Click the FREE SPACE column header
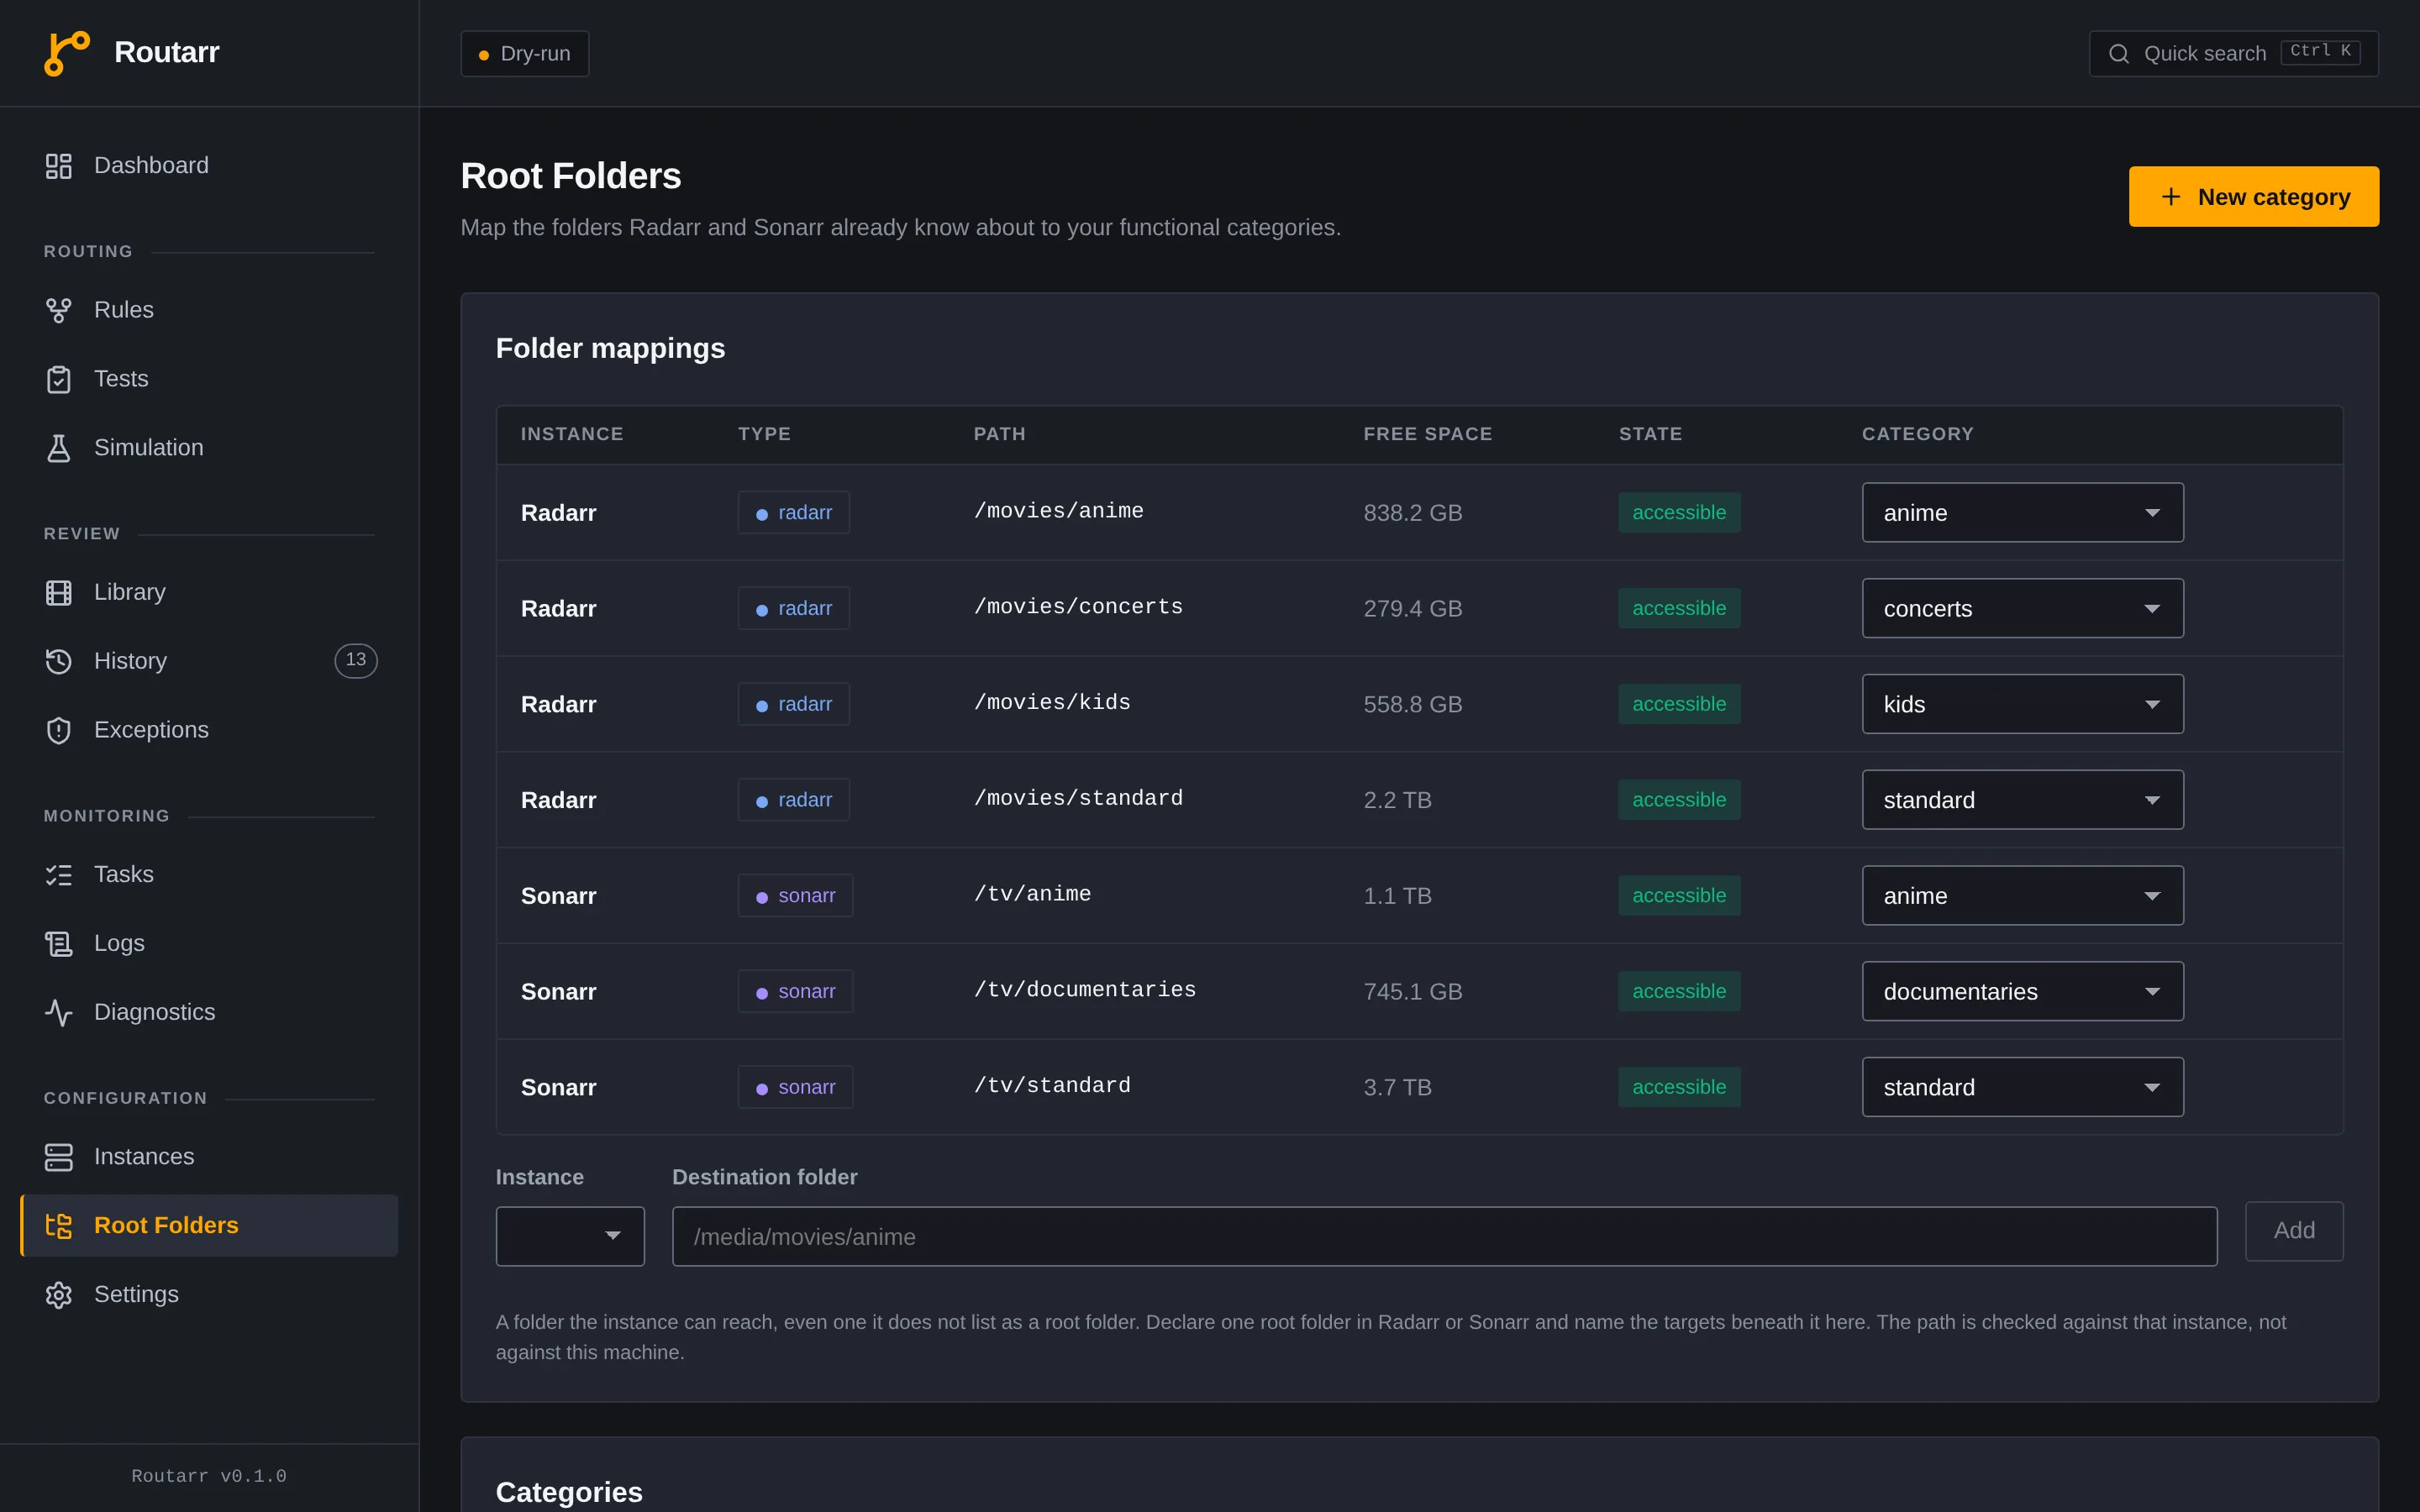This screenshot has height=1512, width=2420. 1427,434
